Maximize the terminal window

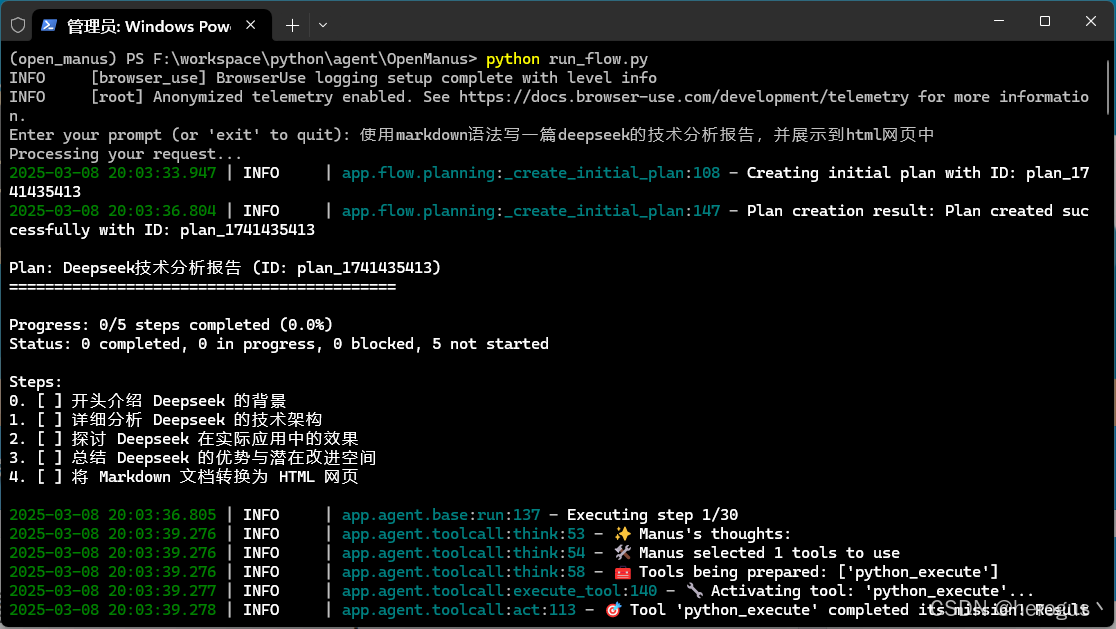click(1045, 21)
